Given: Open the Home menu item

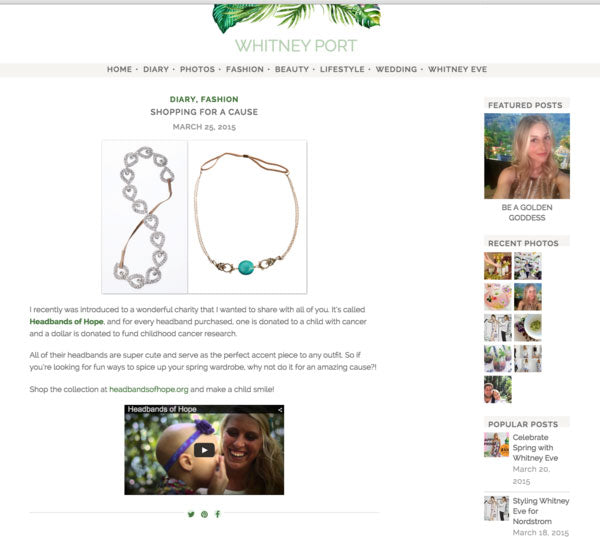Looking at the screenshot, I should pos(119,69).
